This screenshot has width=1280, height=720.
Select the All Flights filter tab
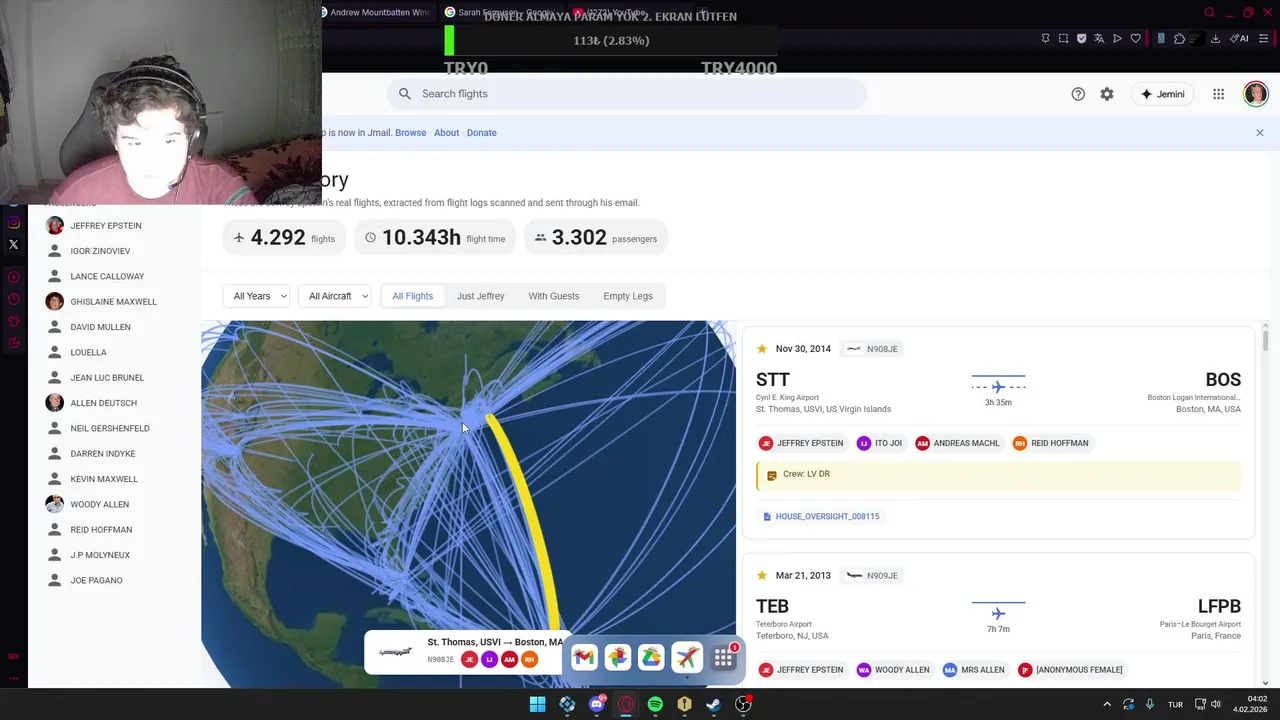[x=412, y=296]
